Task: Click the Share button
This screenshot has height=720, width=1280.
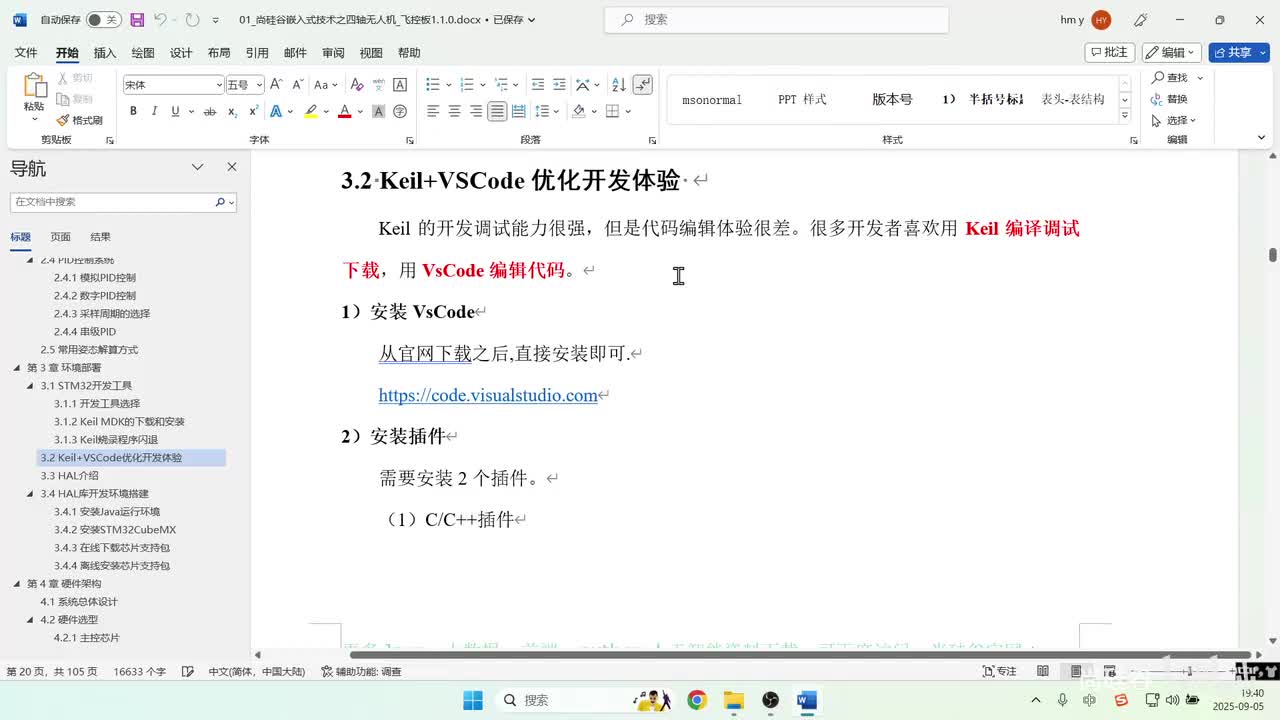Action: pyautogui.click(x=1239, y=52)
